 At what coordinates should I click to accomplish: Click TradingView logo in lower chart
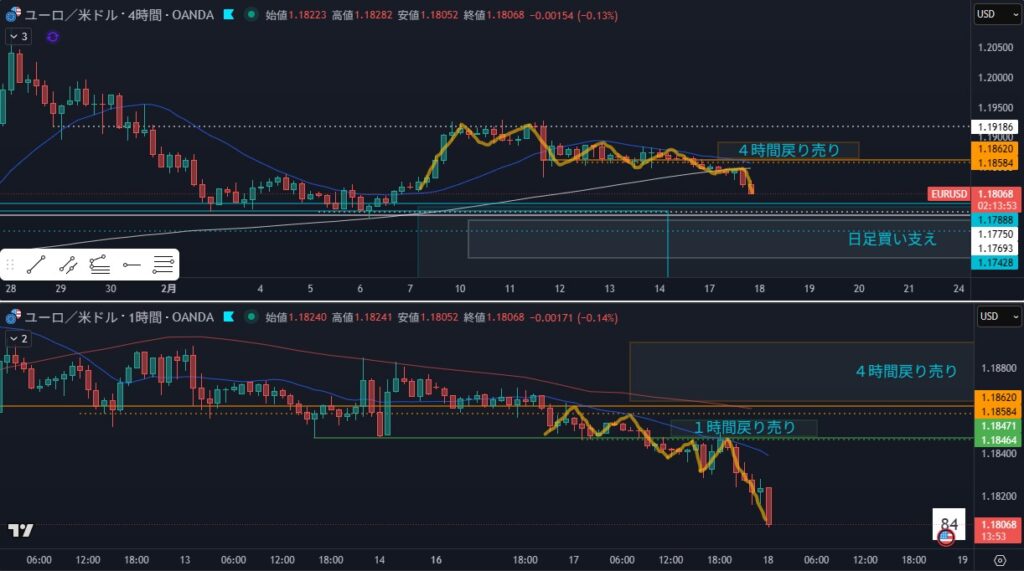pyautogui.click(x=19, y=530)
